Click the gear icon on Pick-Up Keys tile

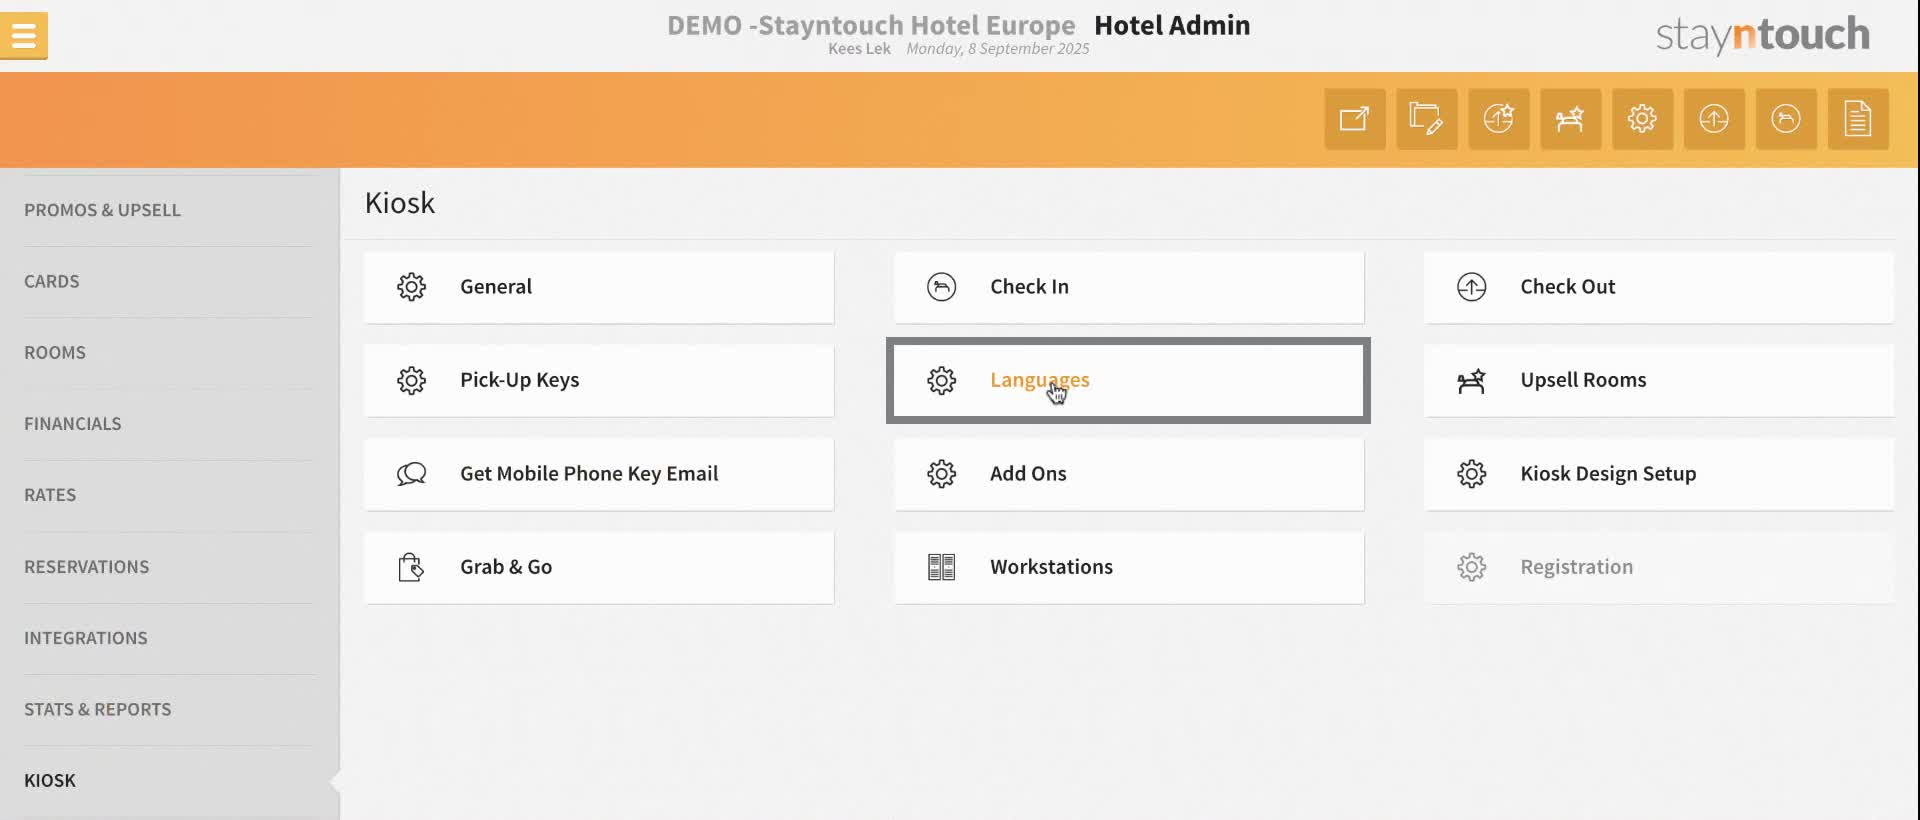pyautogui.click(x=411, y=380)
